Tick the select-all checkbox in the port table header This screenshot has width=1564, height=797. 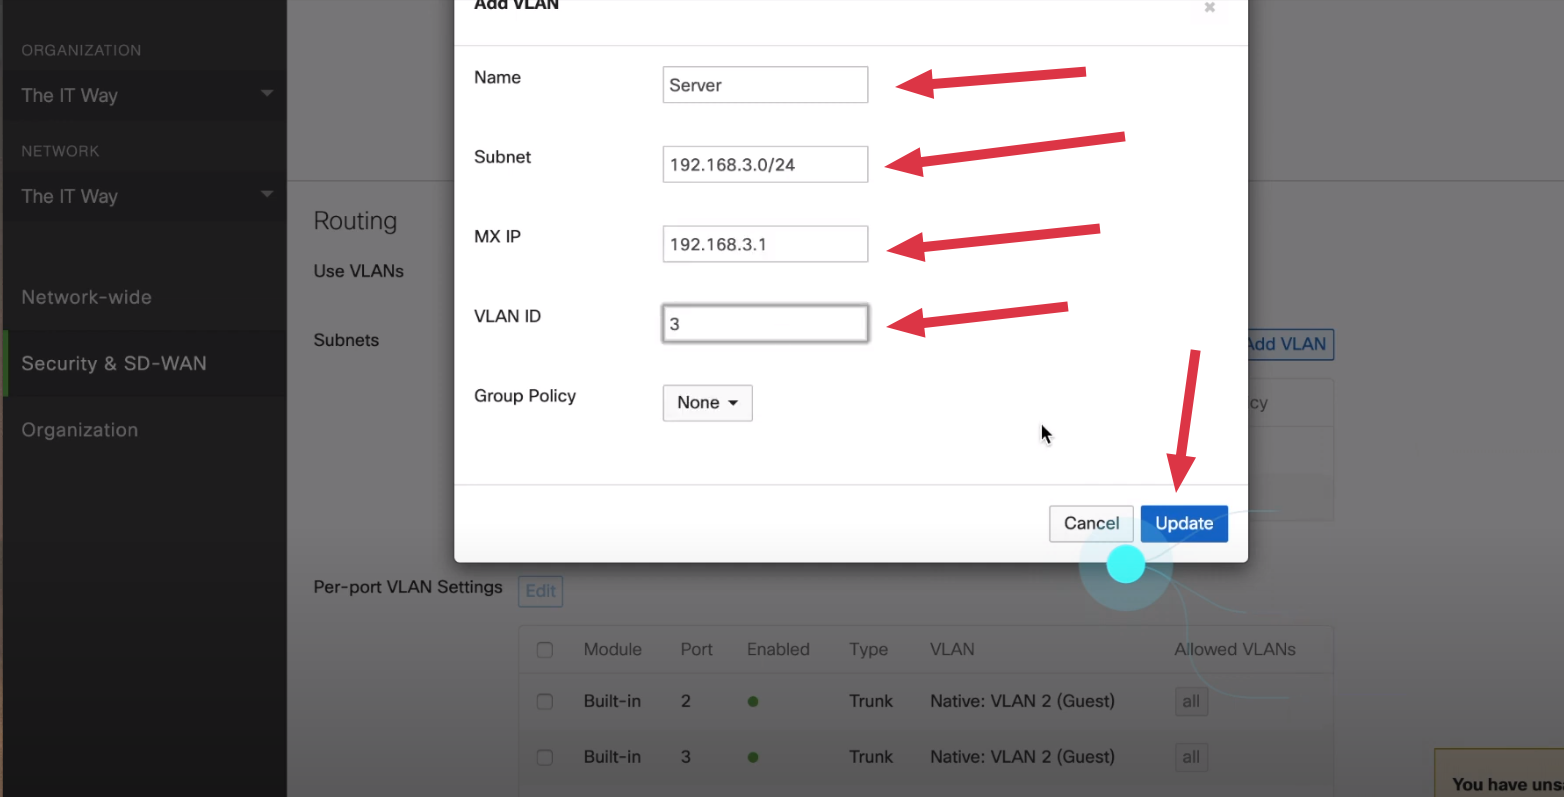pos(545,650)
